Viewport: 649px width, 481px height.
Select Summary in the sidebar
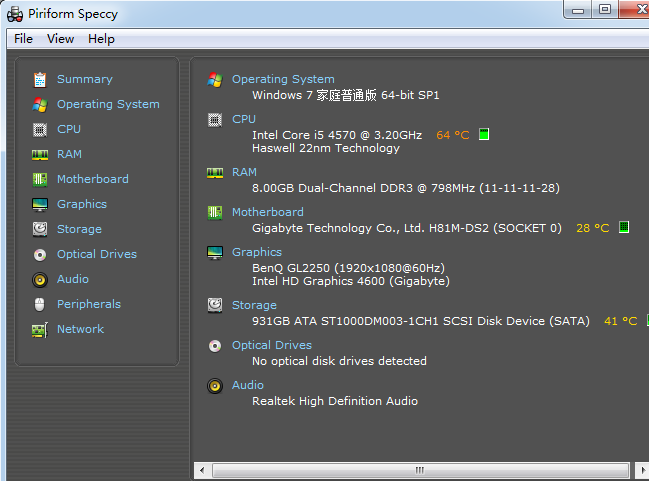(84, 79)
